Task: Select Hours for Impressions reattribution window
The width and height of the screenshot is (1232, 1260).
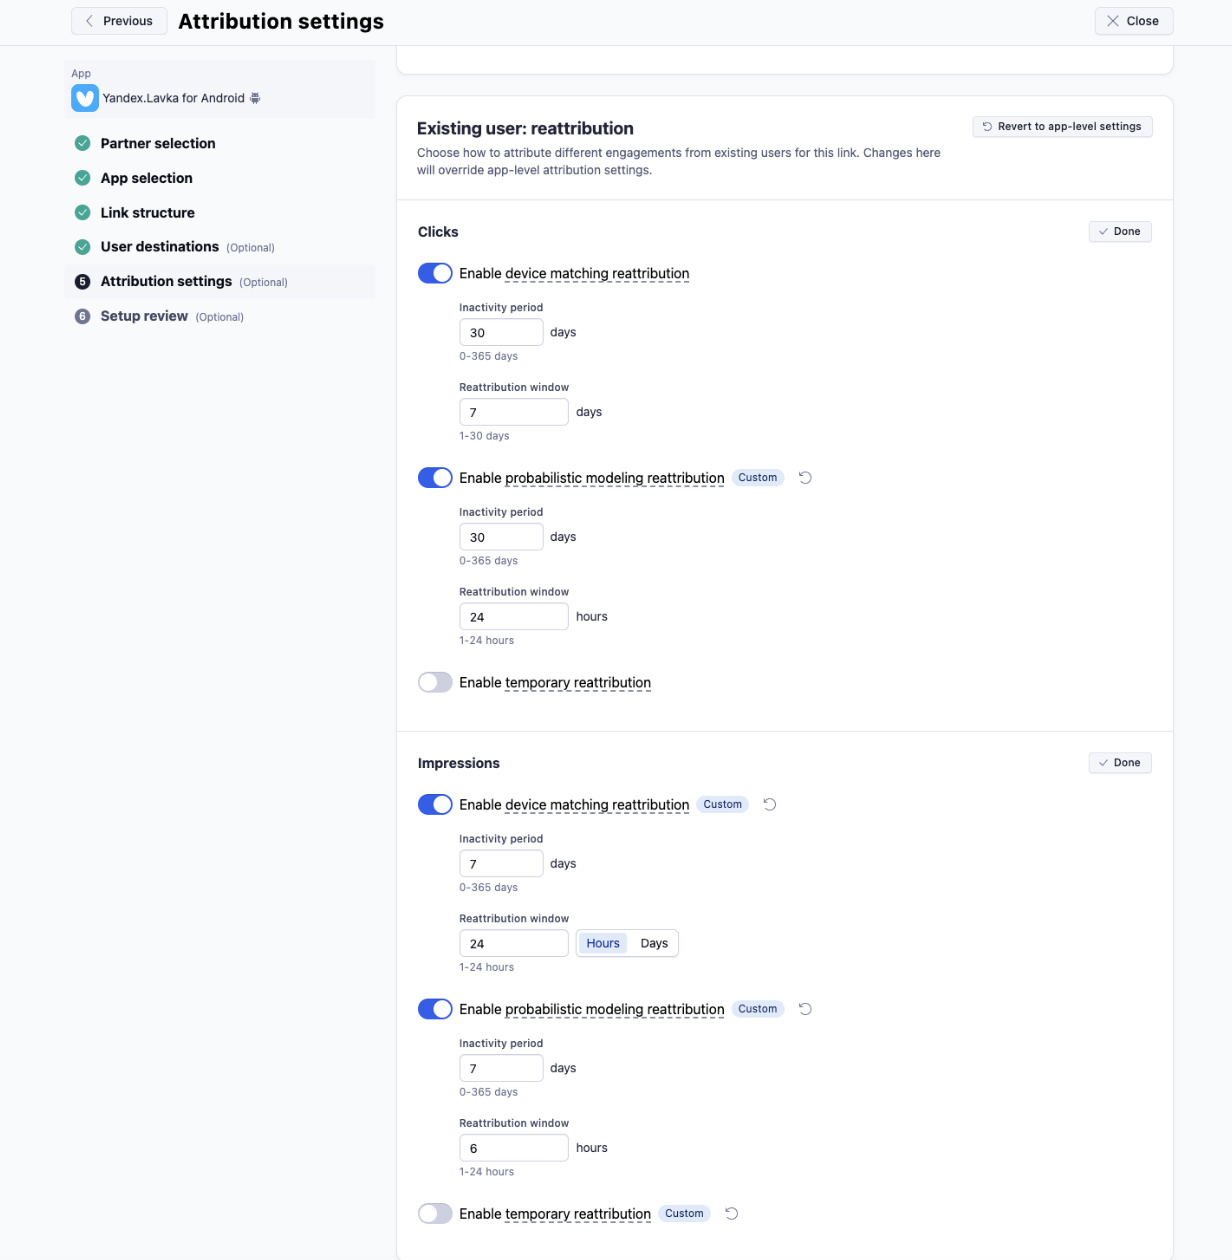Action: (x=603, y=944)
